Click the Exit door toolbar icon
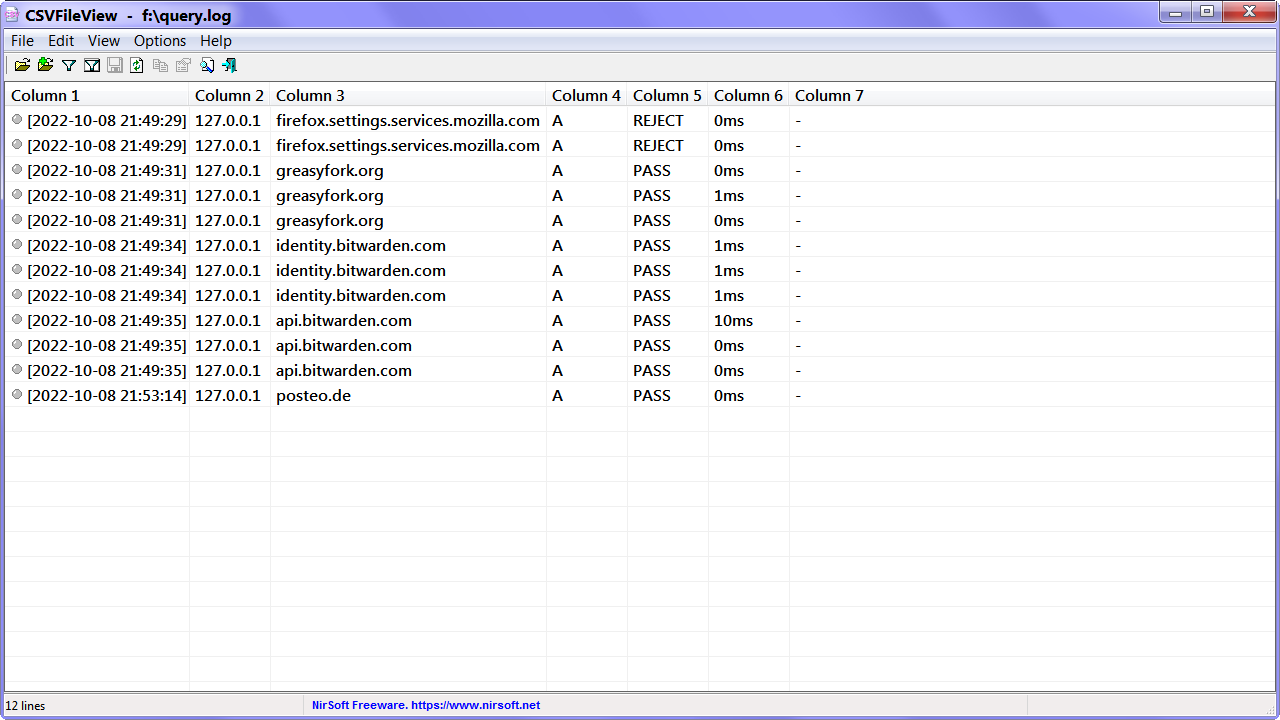 click(229, 65)
